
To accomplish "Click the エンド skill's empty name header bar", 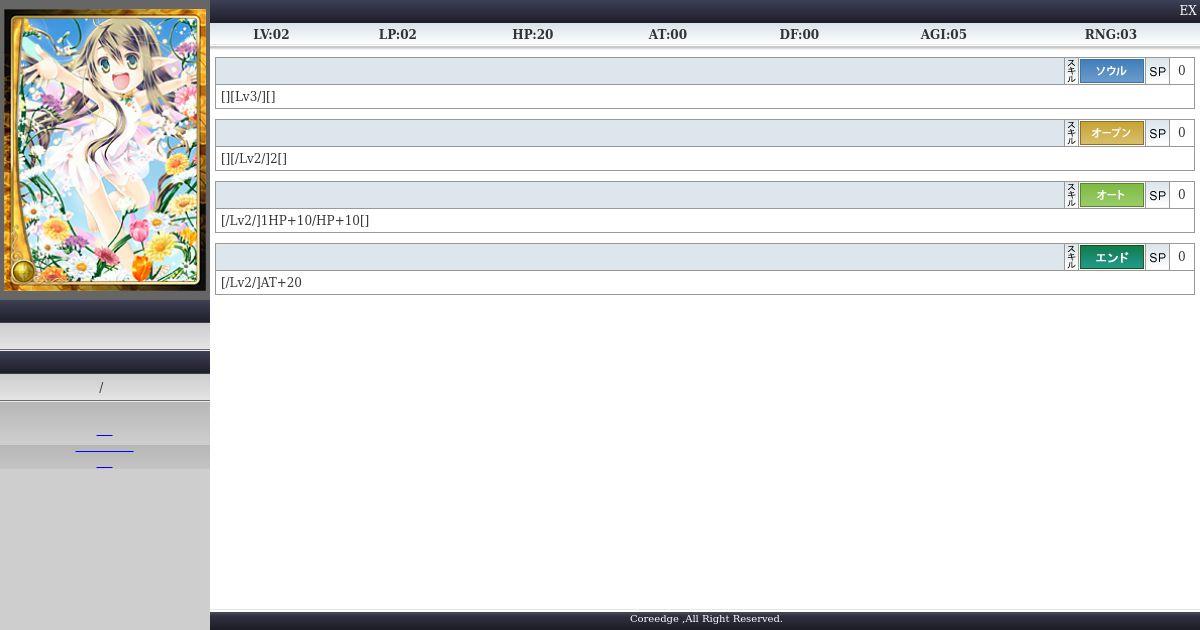I will click(x=640, y=257).
